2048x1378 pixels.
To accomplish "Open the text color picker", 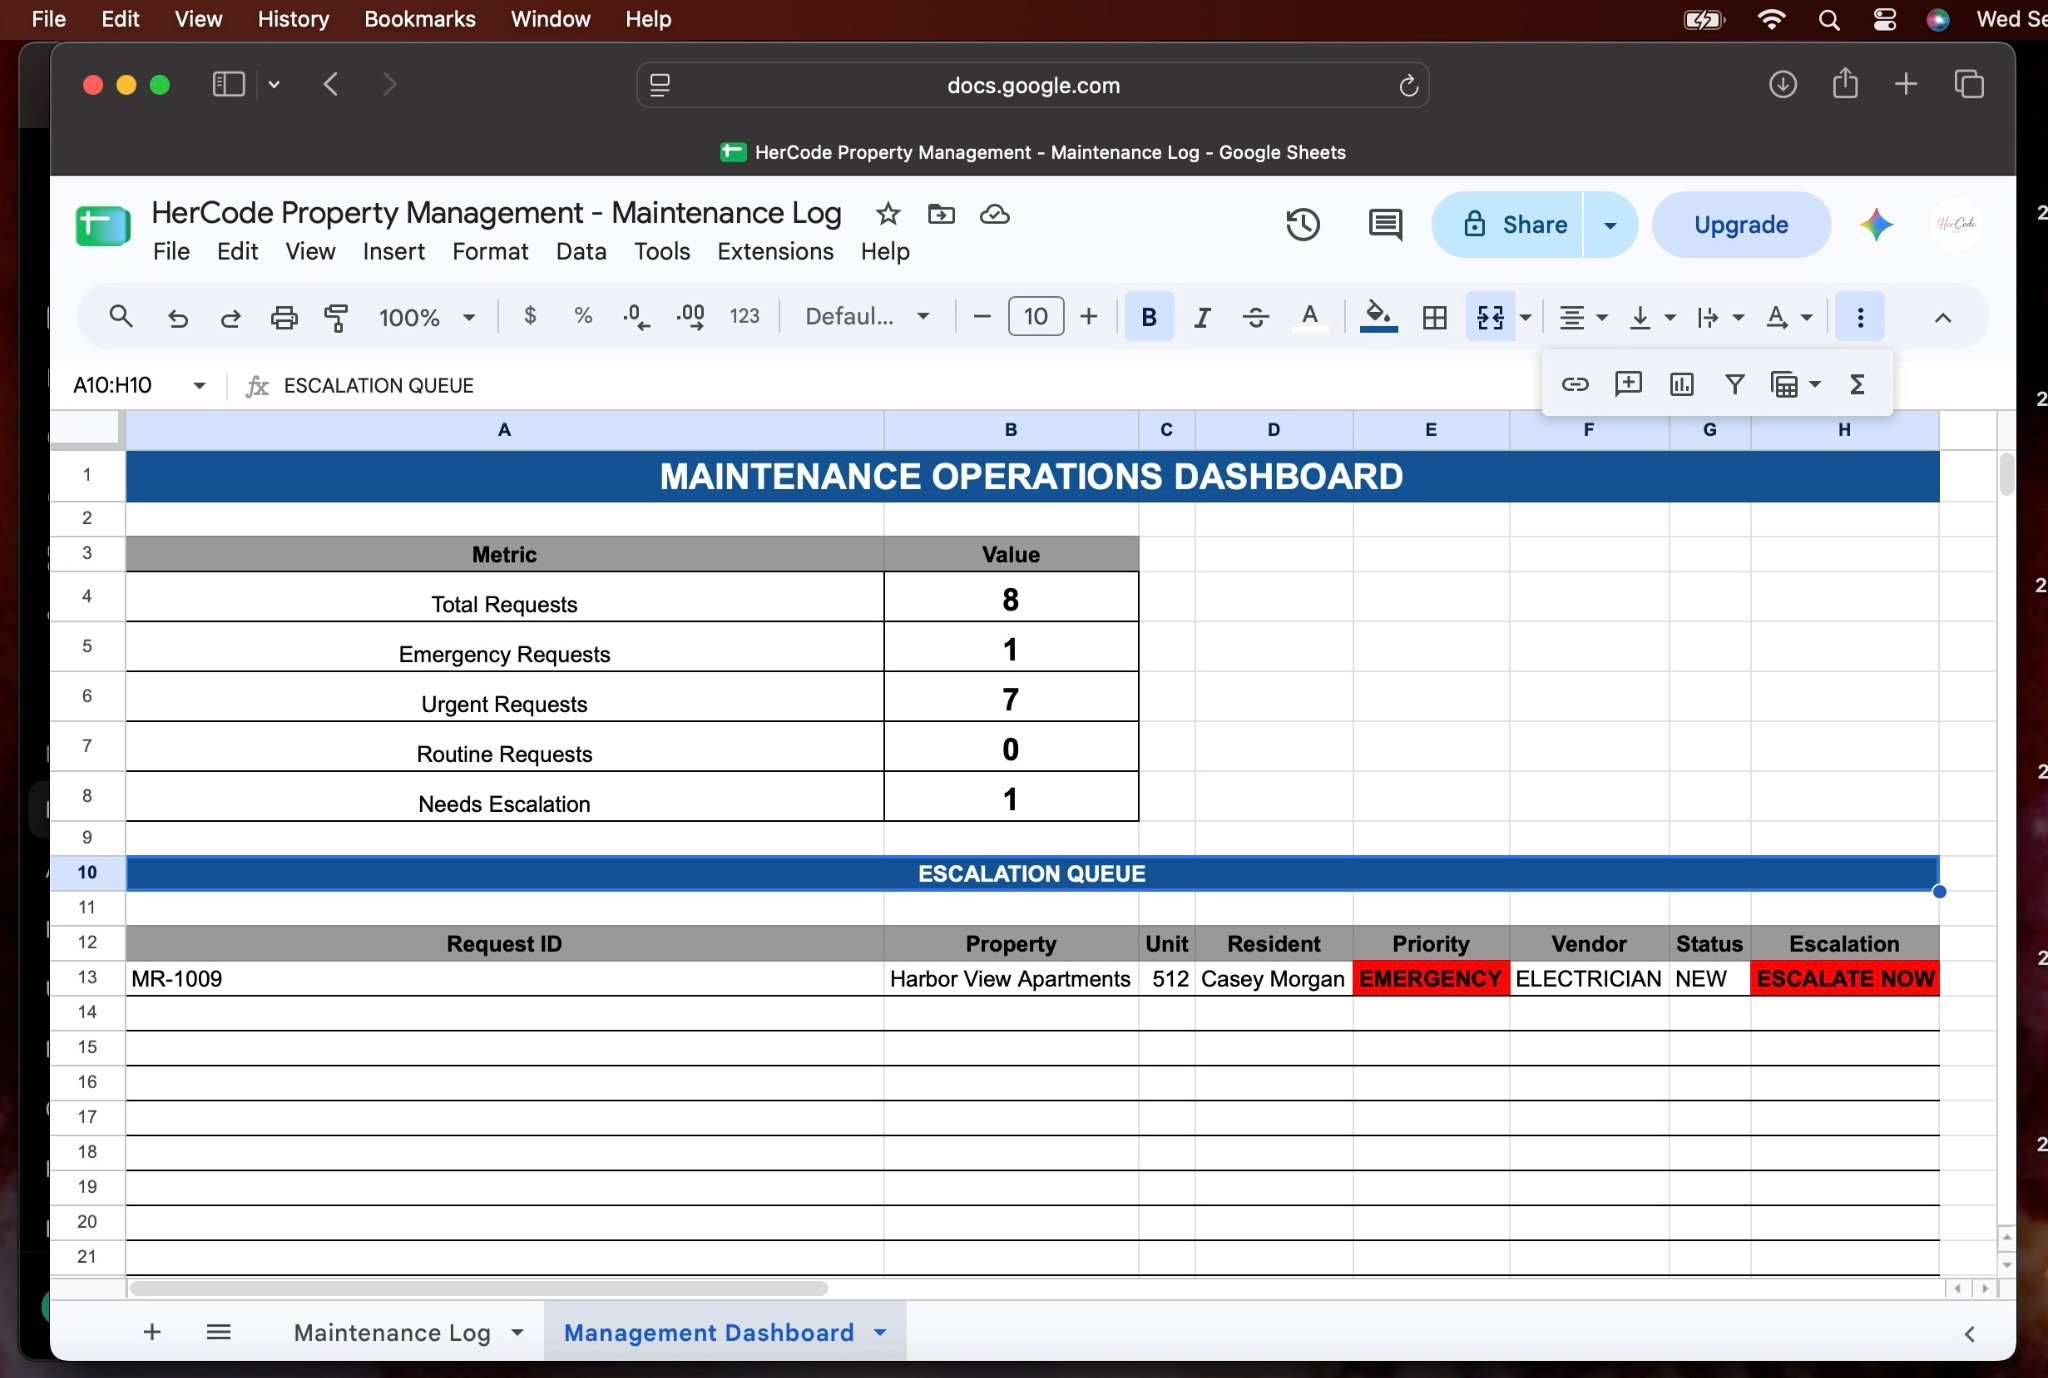I will (x=1309, y=317).
